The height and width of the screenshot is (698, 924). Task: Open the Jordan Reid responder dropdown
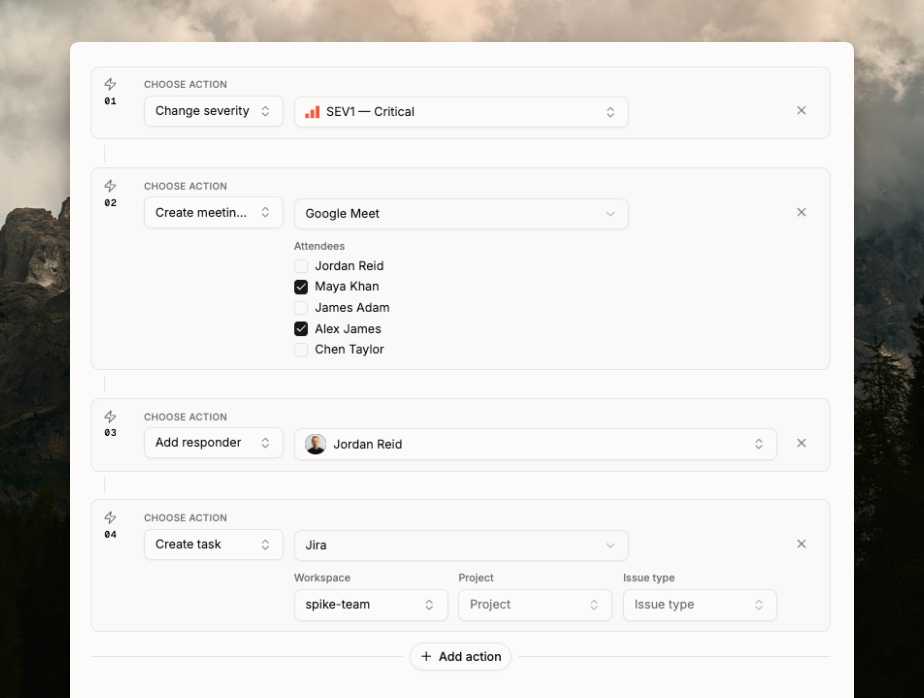pyautogui.click(x=535, y=444)
